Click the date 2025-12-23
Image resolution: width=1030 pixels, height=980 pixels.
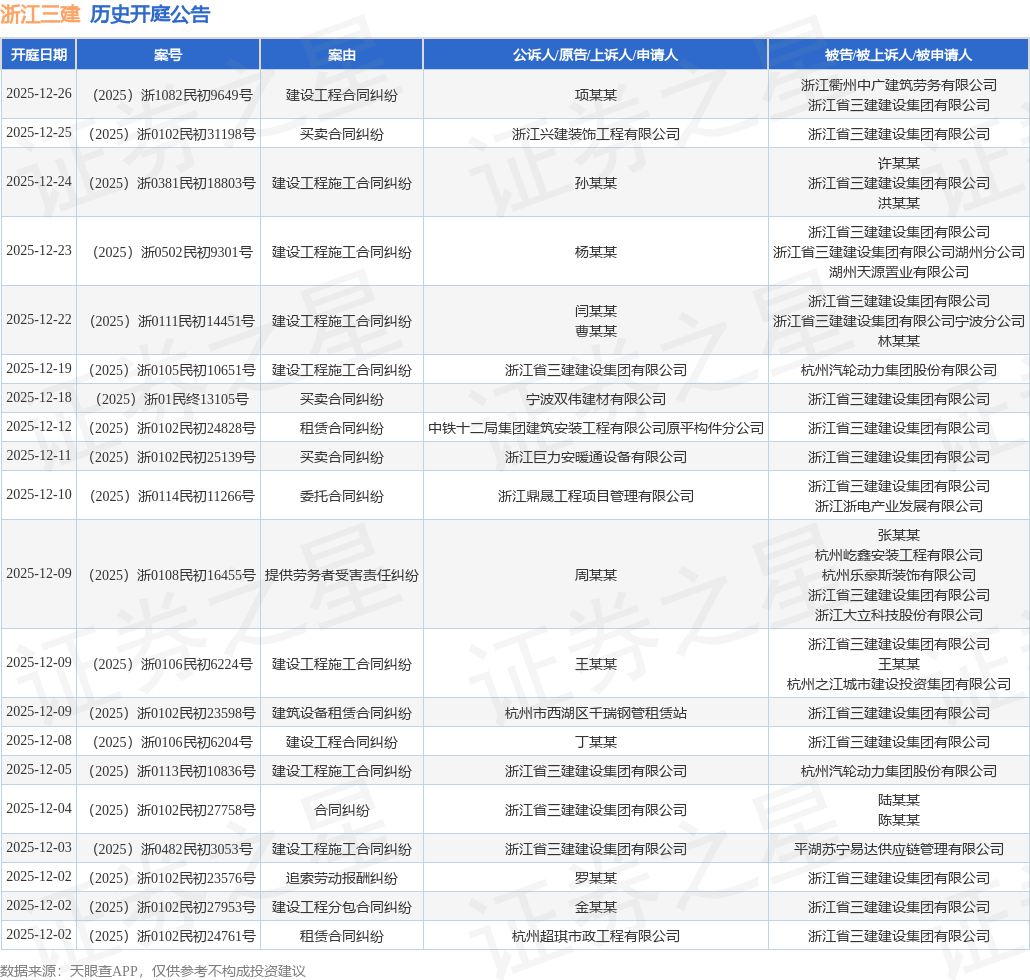pyautogui.click(x=39, y=250)
